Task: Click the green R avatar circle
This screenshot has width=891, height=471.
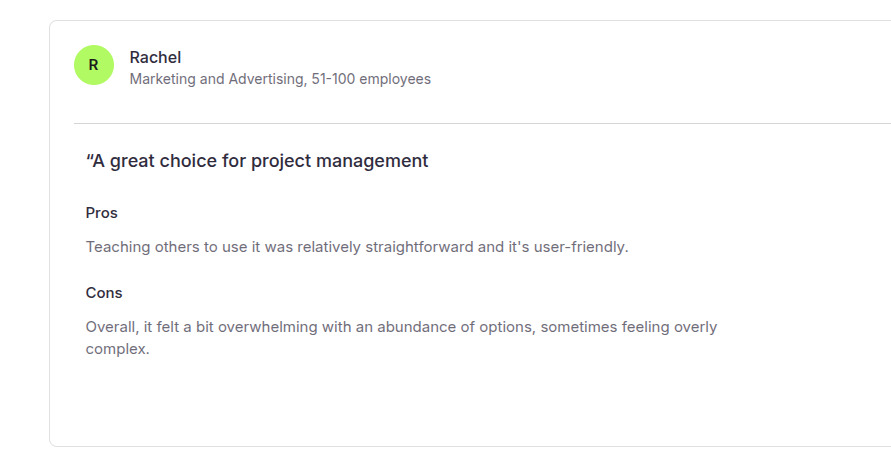Action: tap(93, 65)
